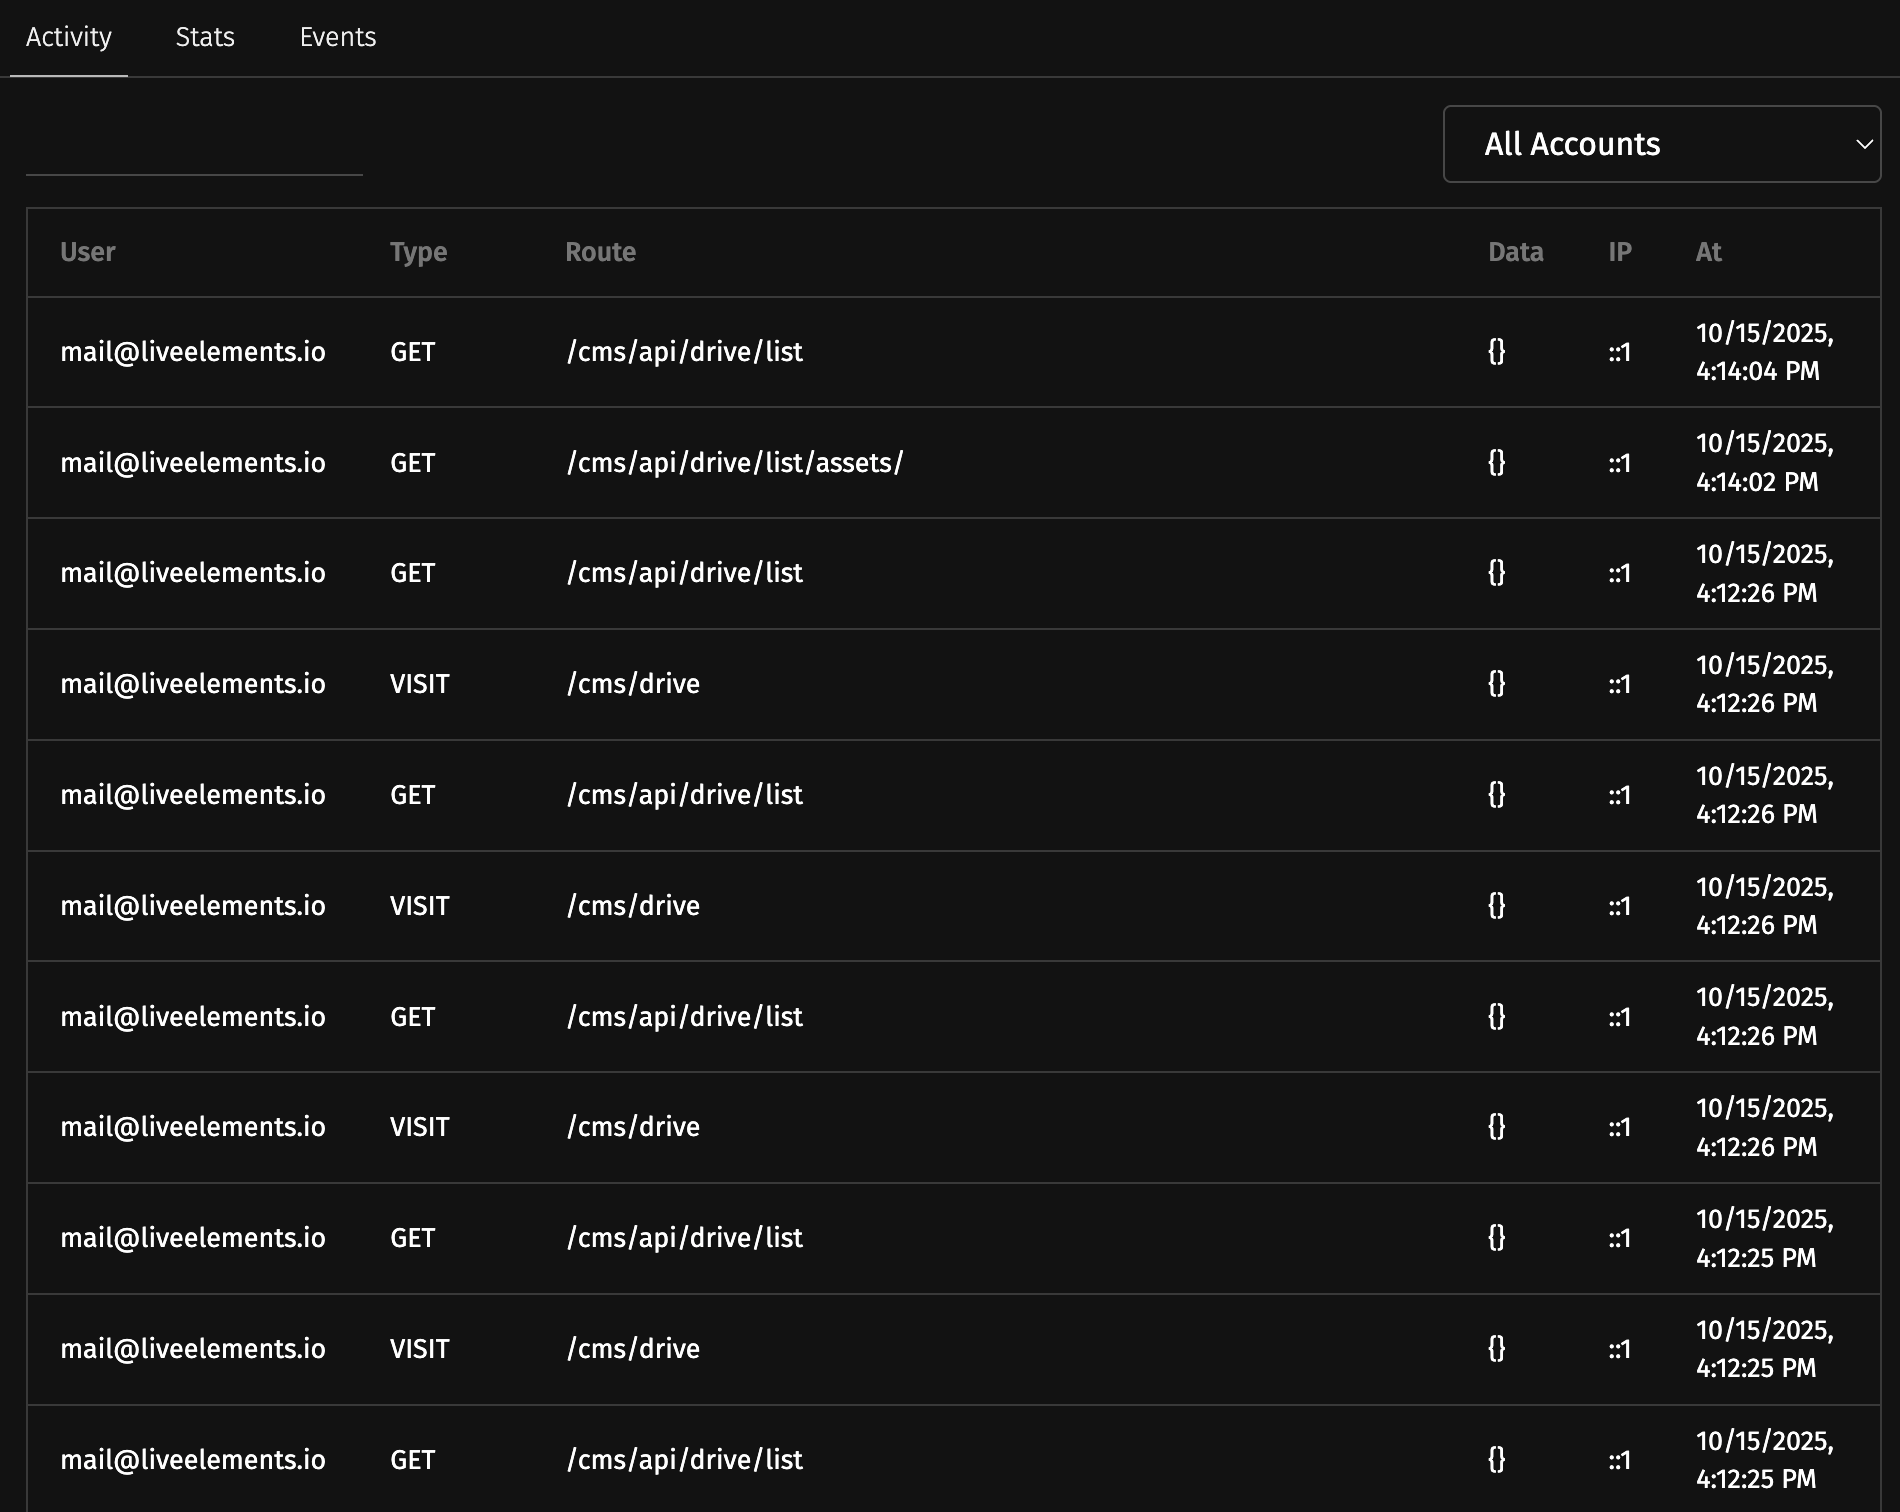Open the All Accounts dropdown

pyautogui.click(x=1661, y=144)
